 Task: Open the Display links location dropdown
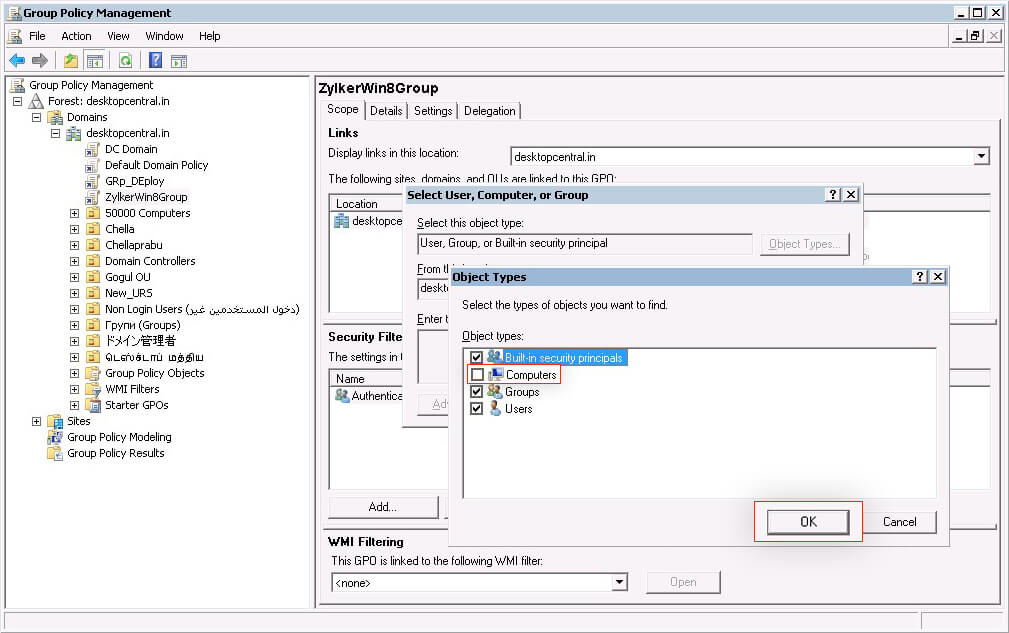[x=981, y=156]
